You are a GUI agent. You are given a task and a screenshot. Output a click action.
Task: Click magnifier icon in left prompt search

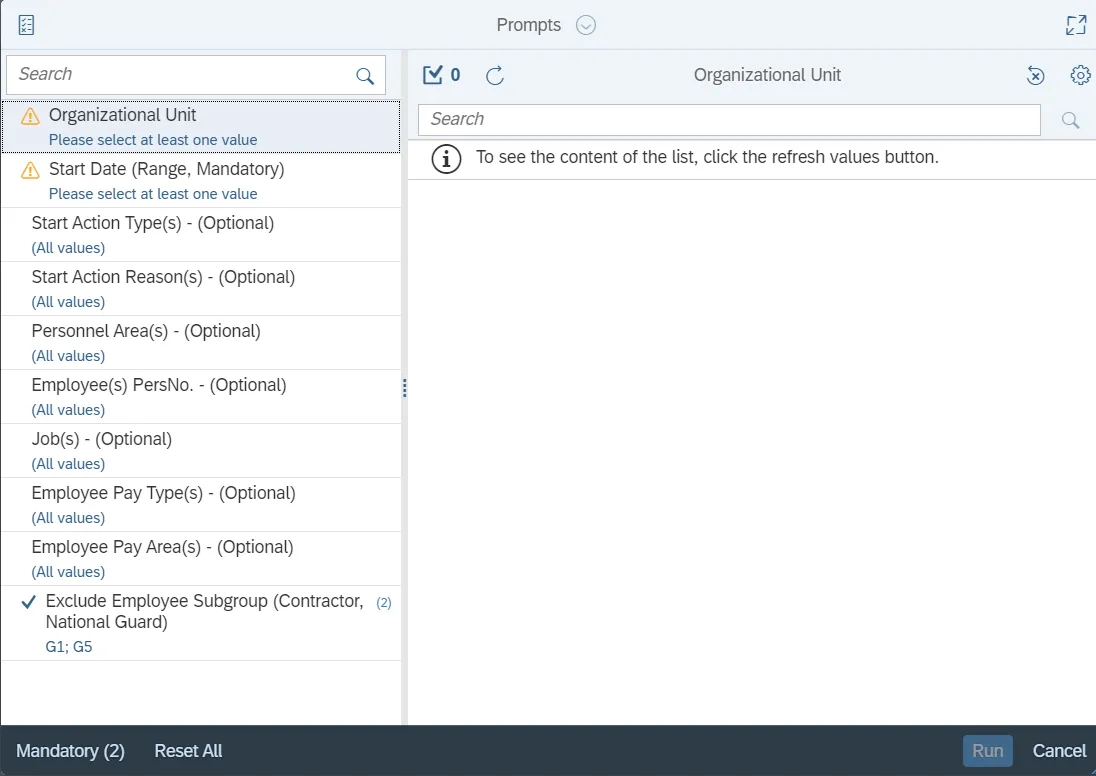365,76
